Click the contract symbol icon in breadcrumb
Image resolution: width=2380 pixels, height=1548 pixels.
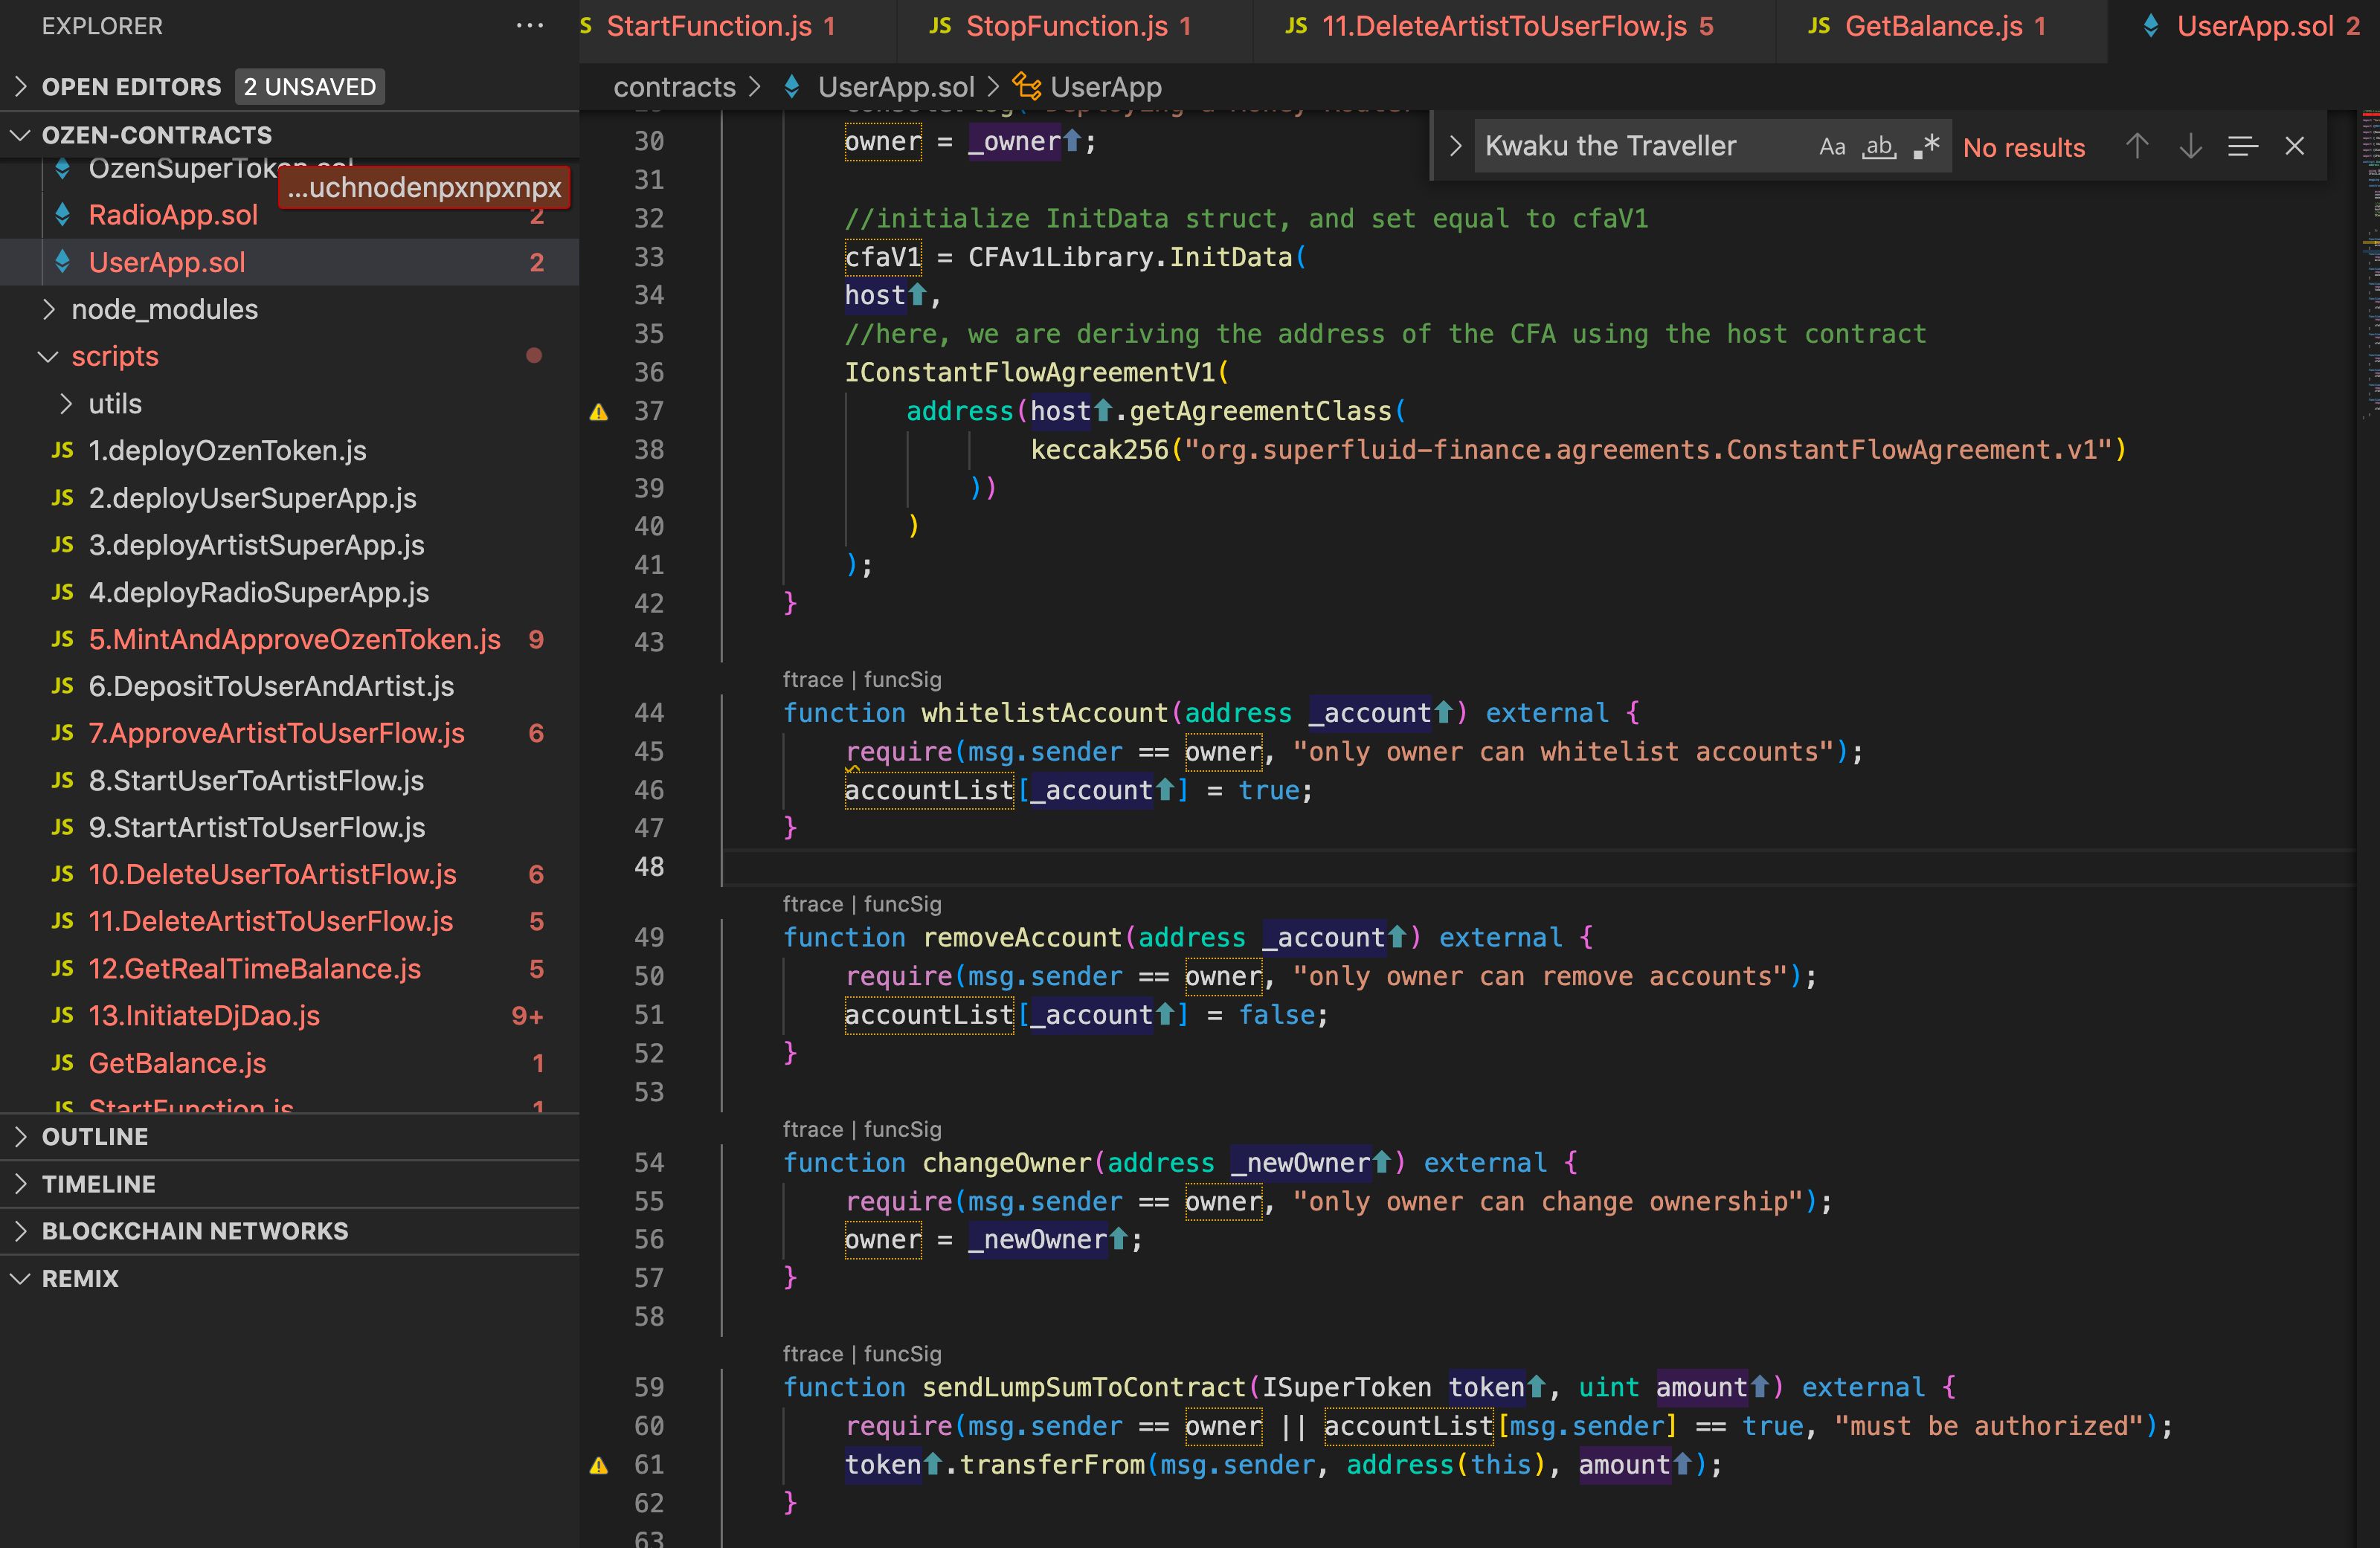tap(1026, 87)
